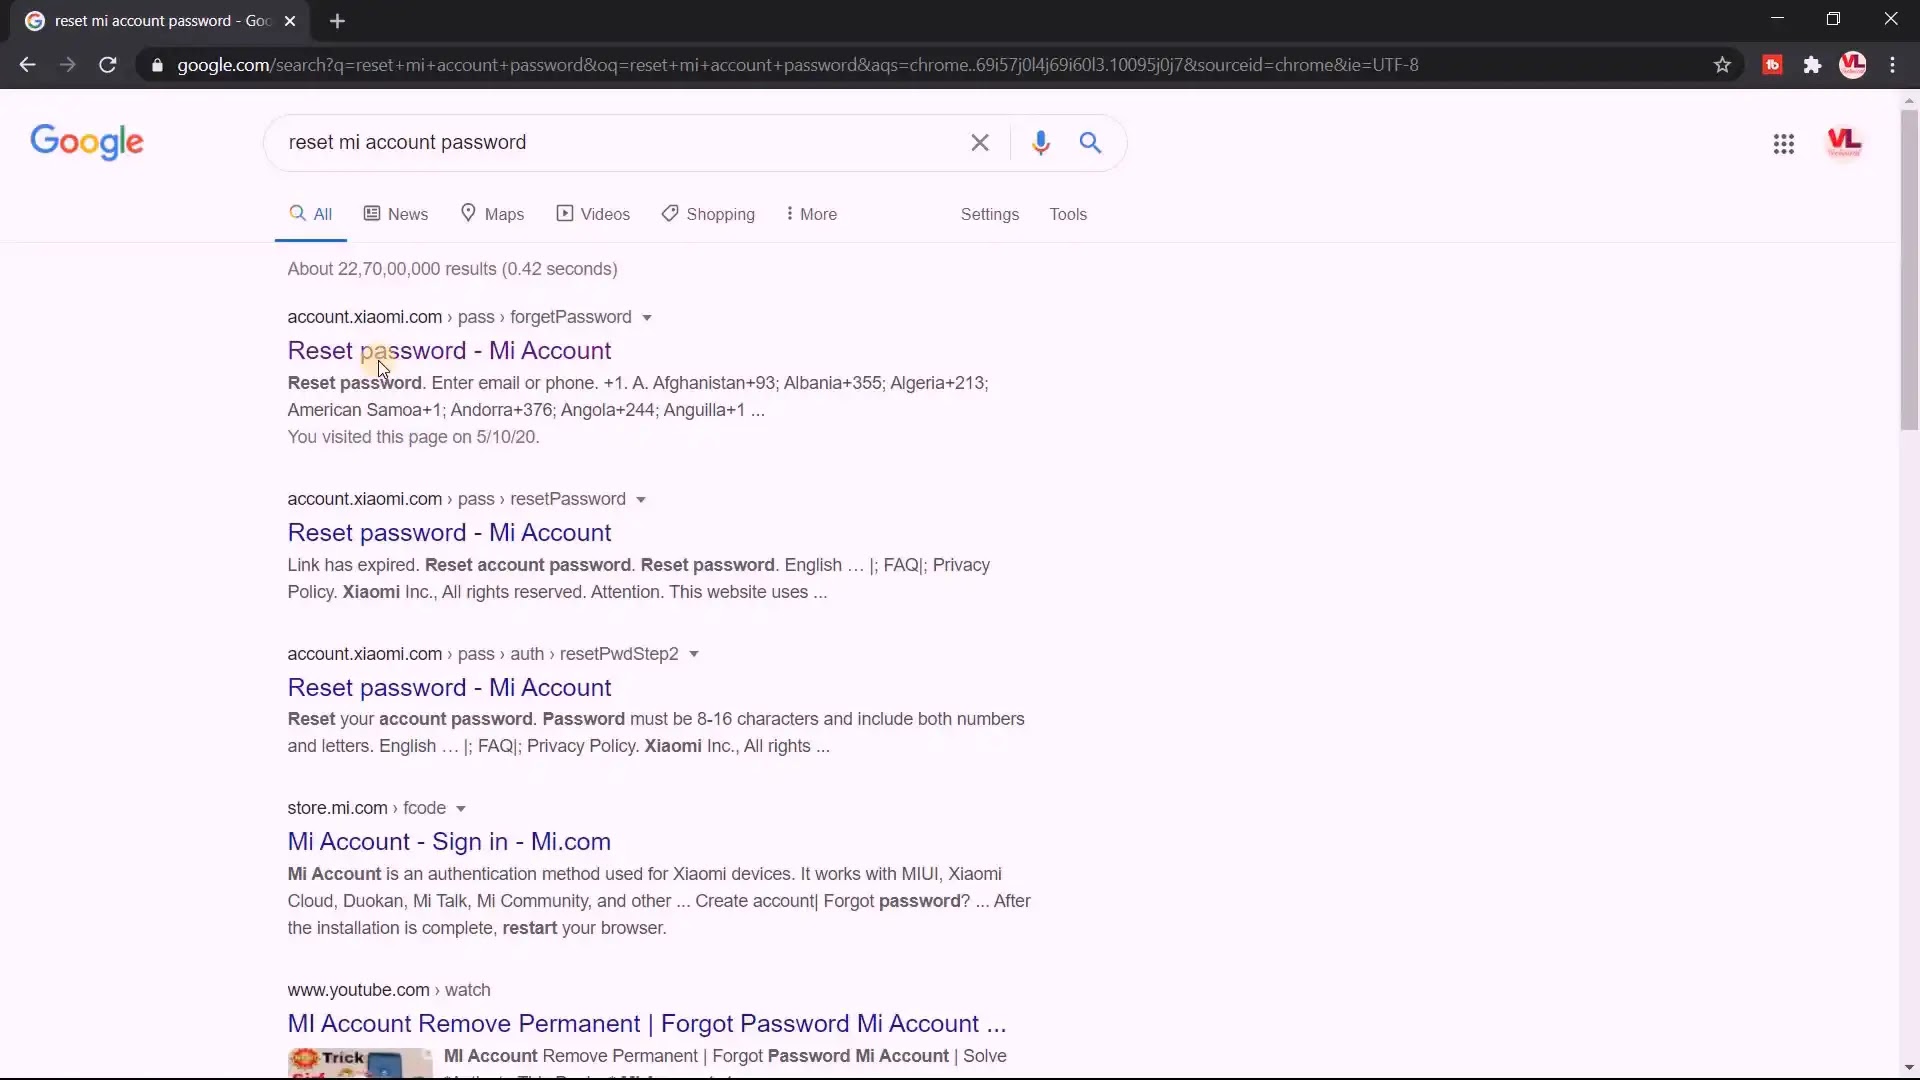Go back to previous page
1920x1080 pixels.
point(27,65)
